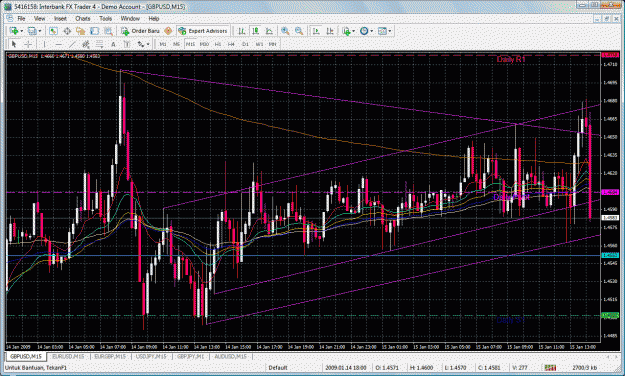The height and width of the screenshot is (376, 625).
Task: Switch to the EURUSD,M15 chart tab
Action: click(x=68, y=356)
